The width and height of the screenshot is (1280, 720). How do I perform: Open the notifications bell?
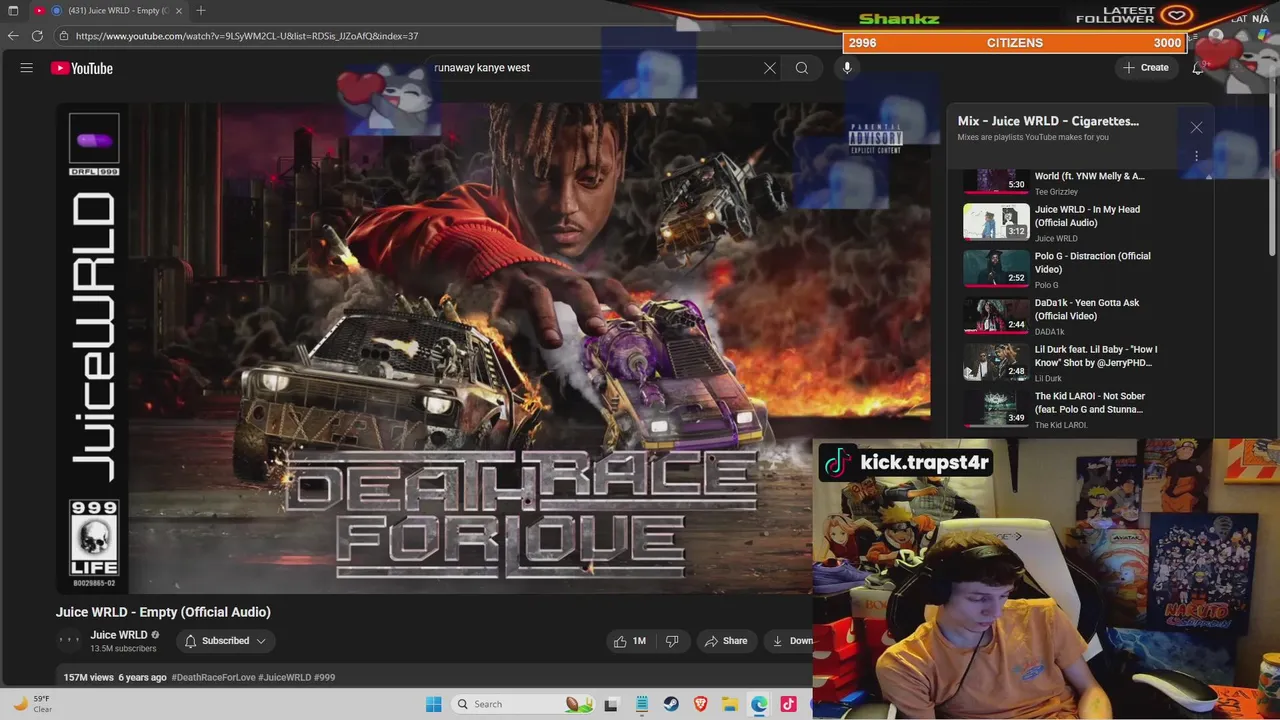pyautogui.click(x=1198, y=68)
